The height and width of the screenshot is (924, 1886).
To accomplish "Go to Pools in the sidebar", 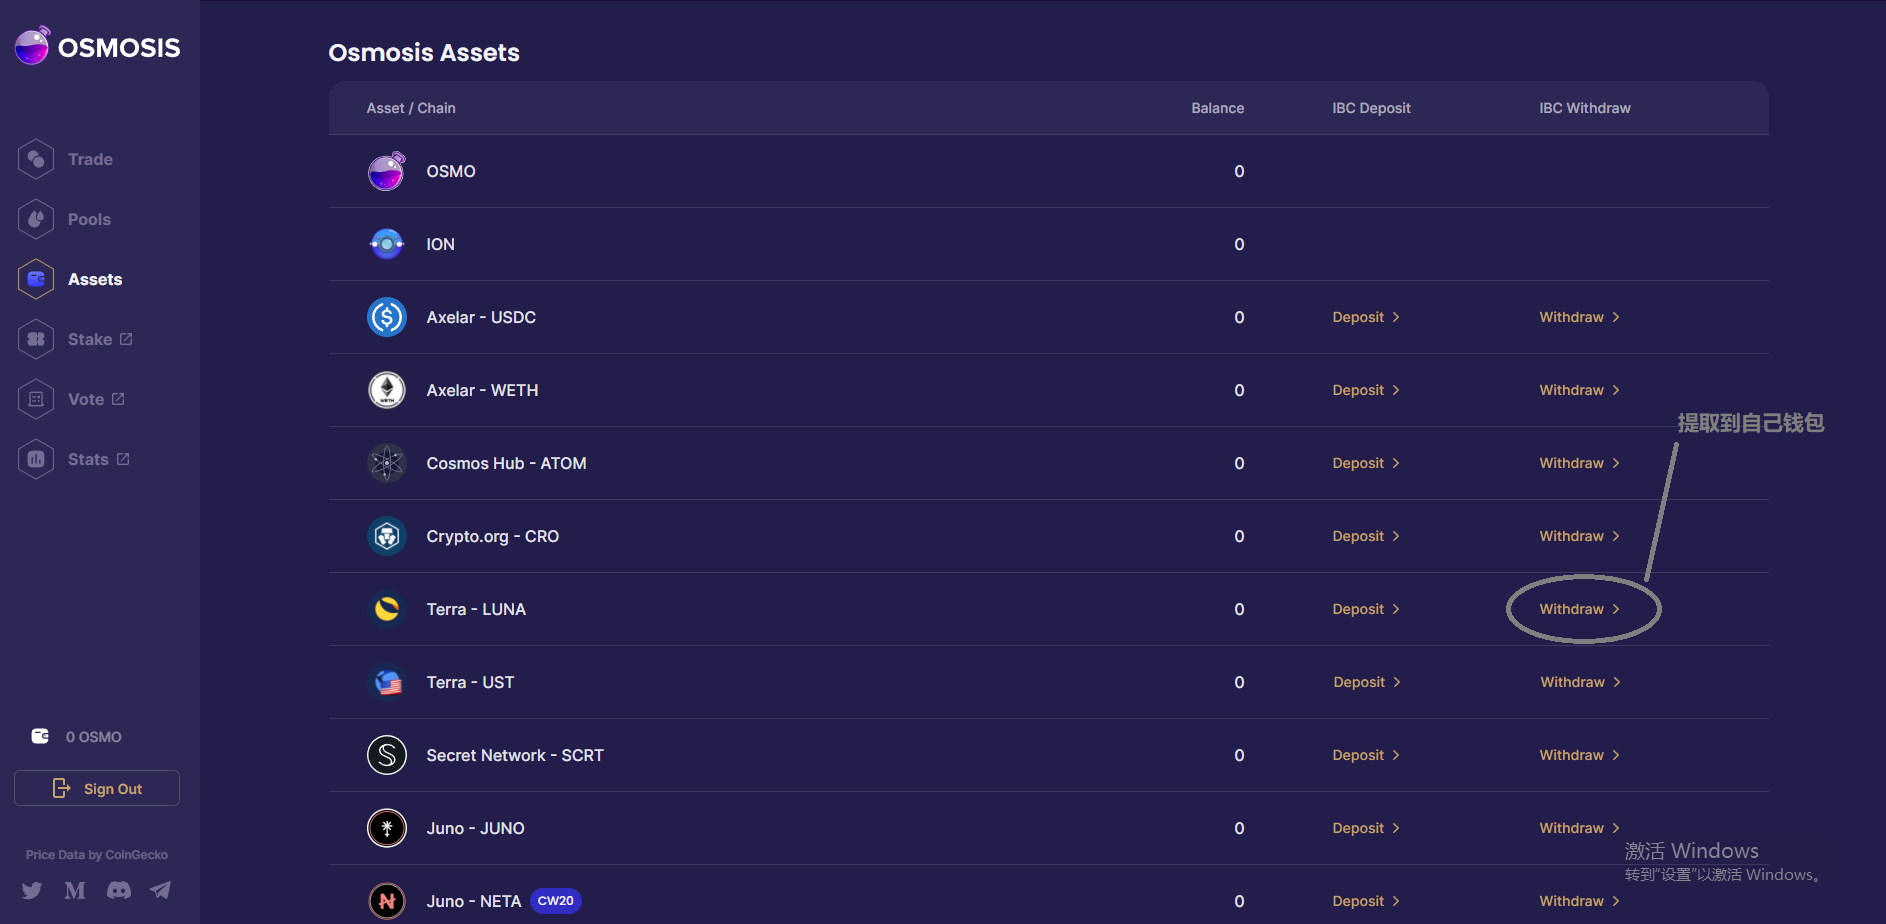I will point(89,219).
